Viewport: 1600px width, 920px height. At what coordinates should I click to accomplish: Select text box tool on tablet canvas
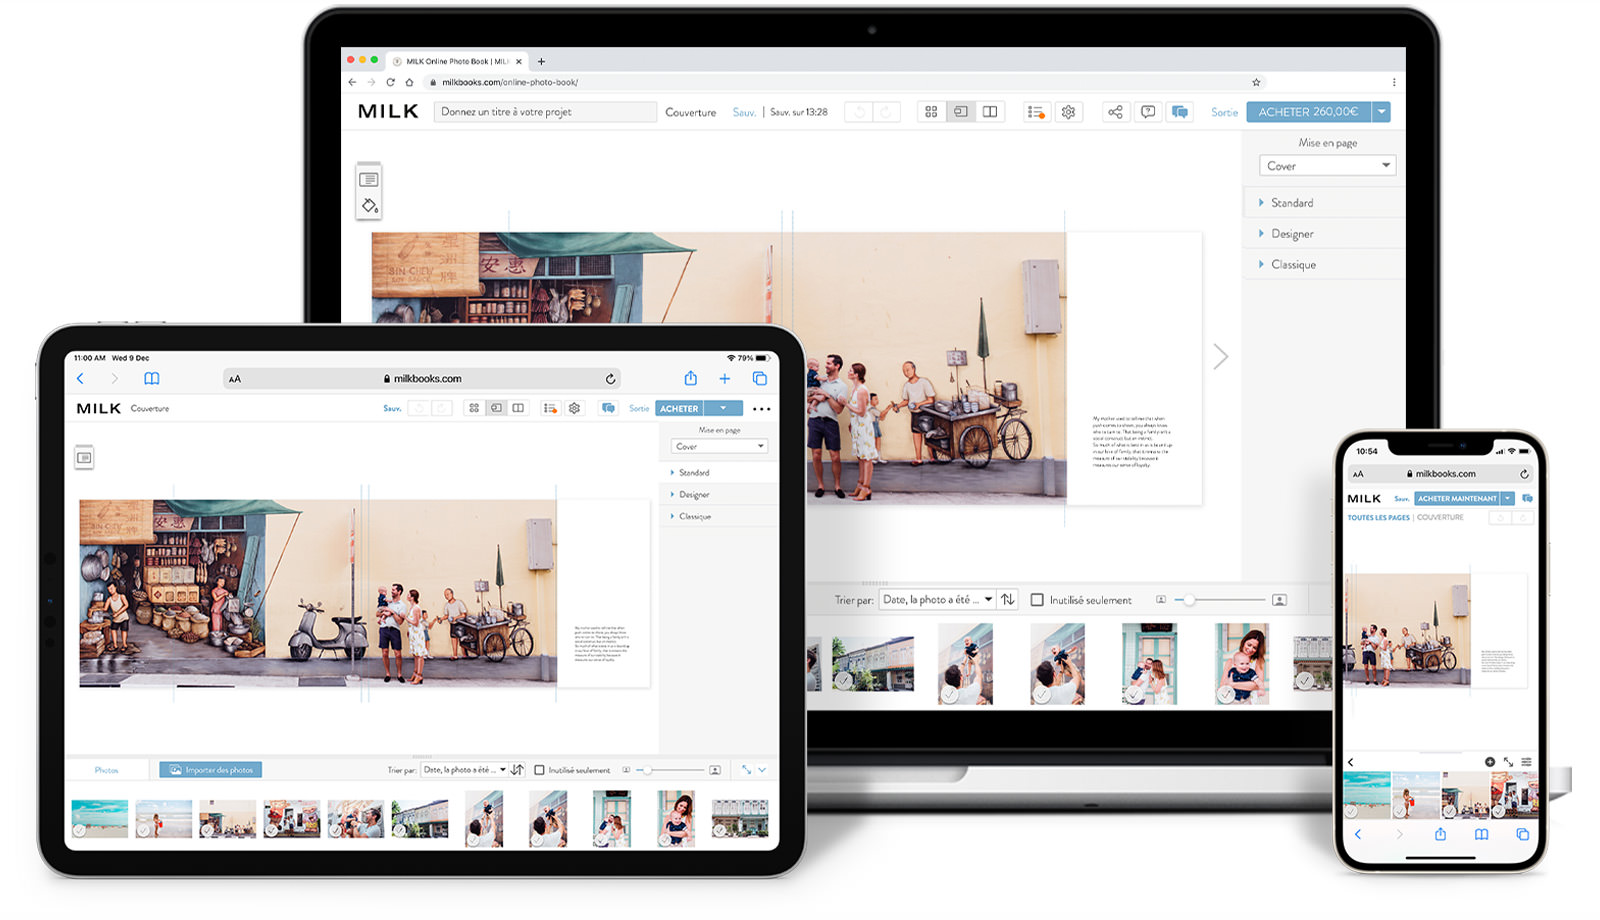[84, 458]
